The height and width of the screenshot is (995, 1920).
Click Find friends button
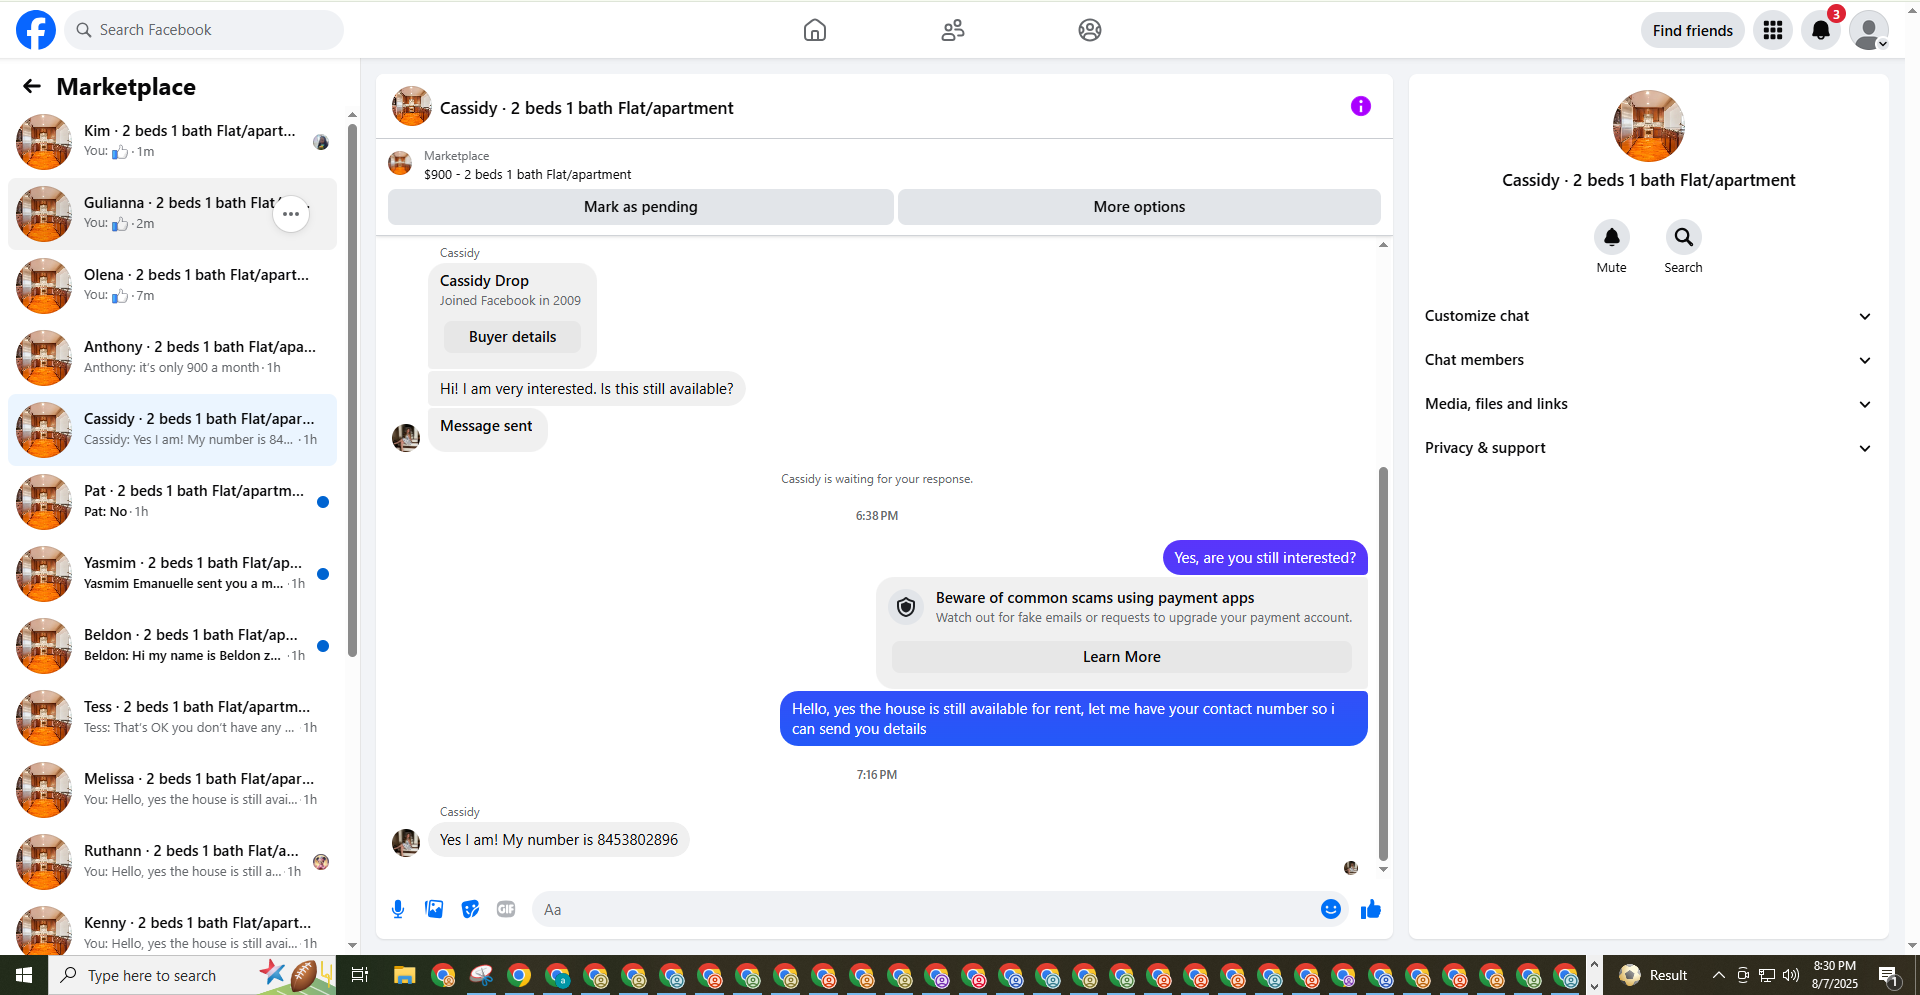(x=1693, y=30)
